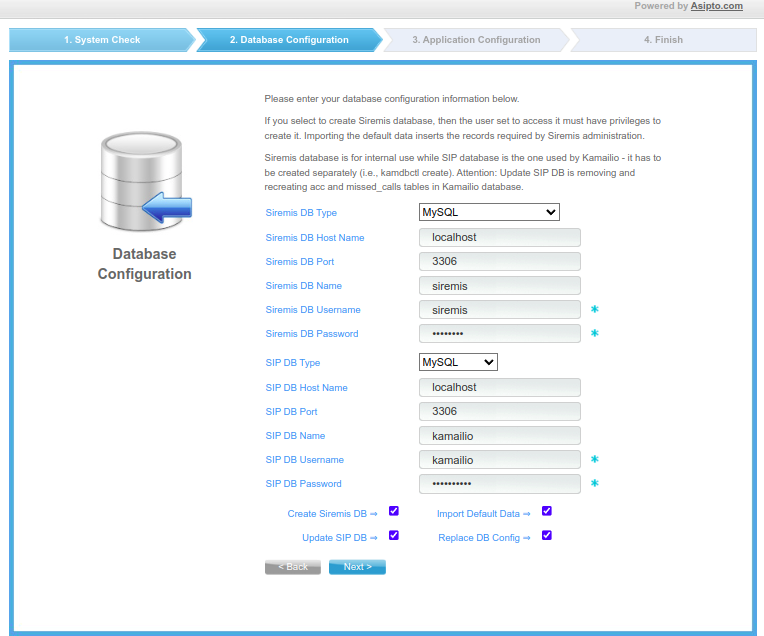Screen dimensions: 764x636
Task: Click the SIP DB Password label
Action: tap(304, 484)
